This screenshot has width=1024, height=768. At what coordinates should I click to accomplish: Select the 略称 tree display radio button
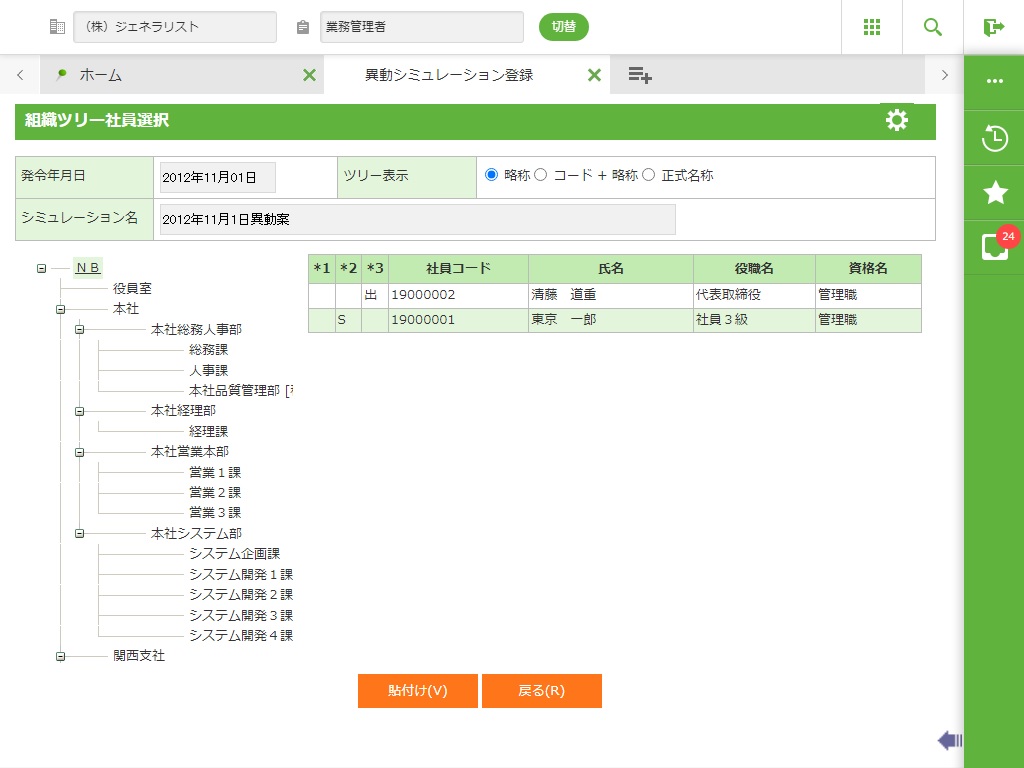click(491, 175)
